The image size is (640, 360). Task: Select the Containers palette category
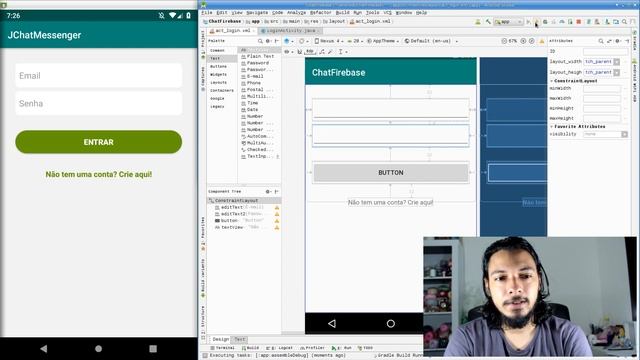pos(222,90)
